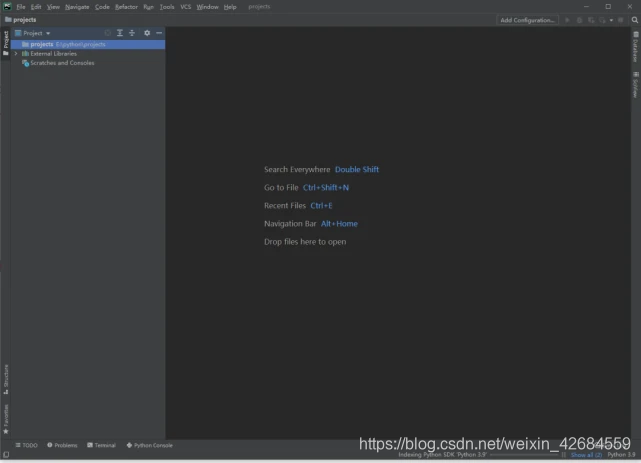Click the Collapse All icon in Project panel

tap(132, 33)
